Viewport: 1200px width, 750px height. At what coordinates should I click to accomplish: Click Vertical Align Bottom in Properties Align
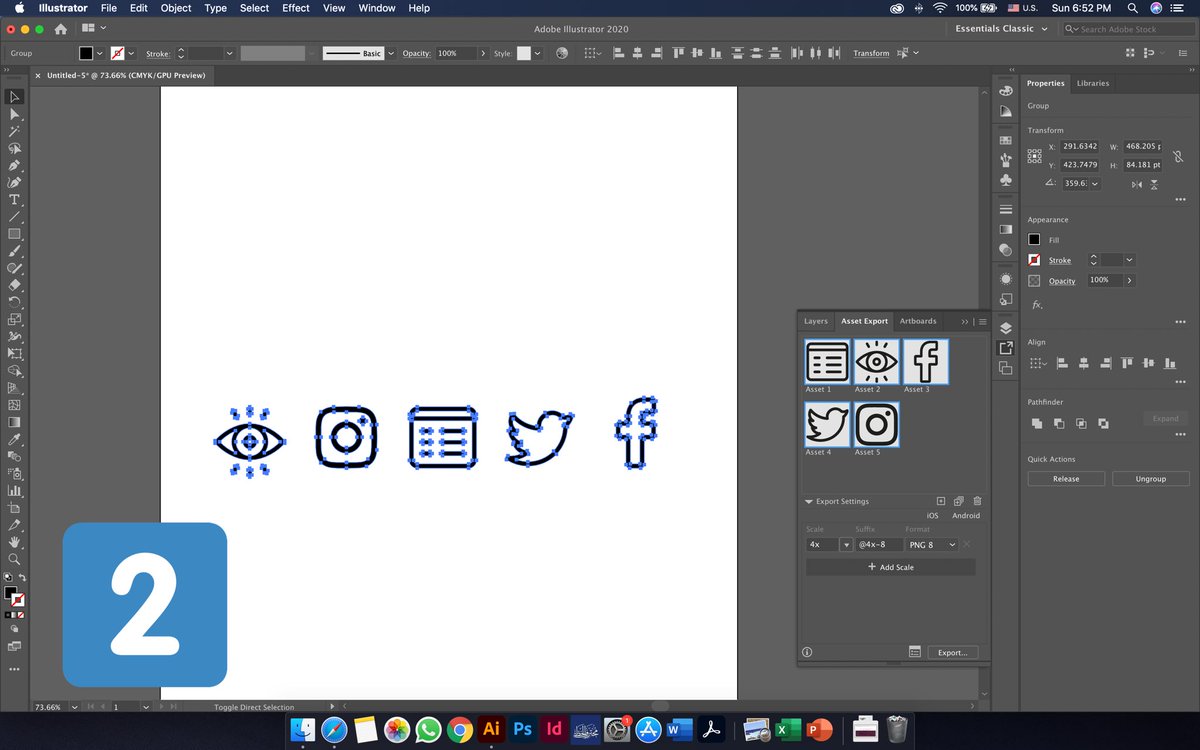click(x=1168, y=363)
